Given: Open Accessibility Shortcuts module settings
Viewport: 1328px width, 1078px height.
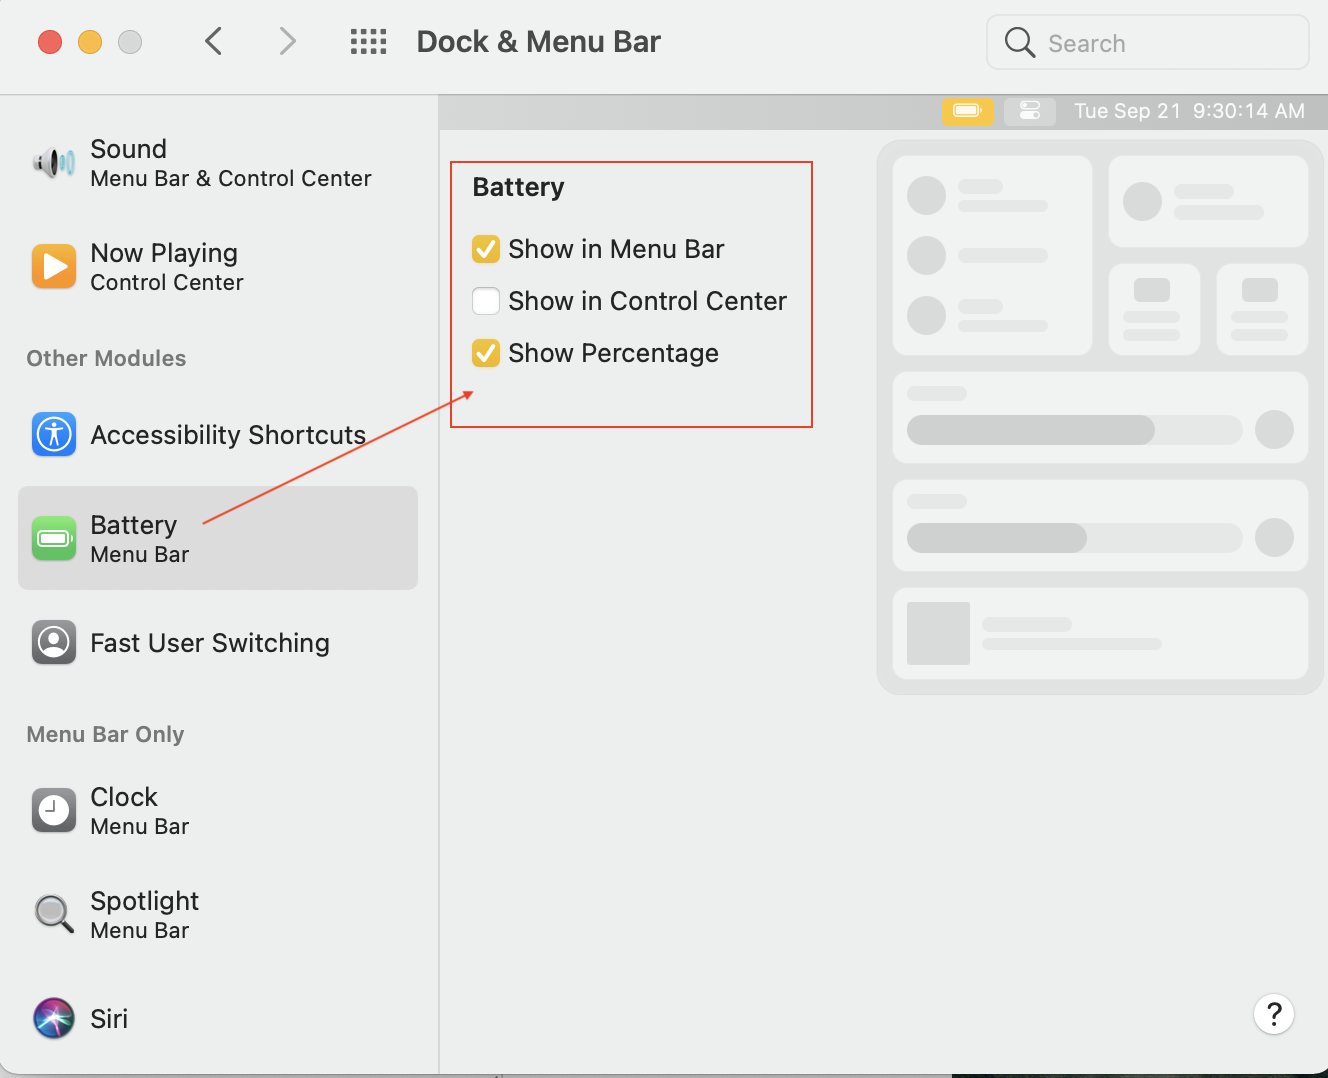Looking at the screenshot, I should click(218, 434).
